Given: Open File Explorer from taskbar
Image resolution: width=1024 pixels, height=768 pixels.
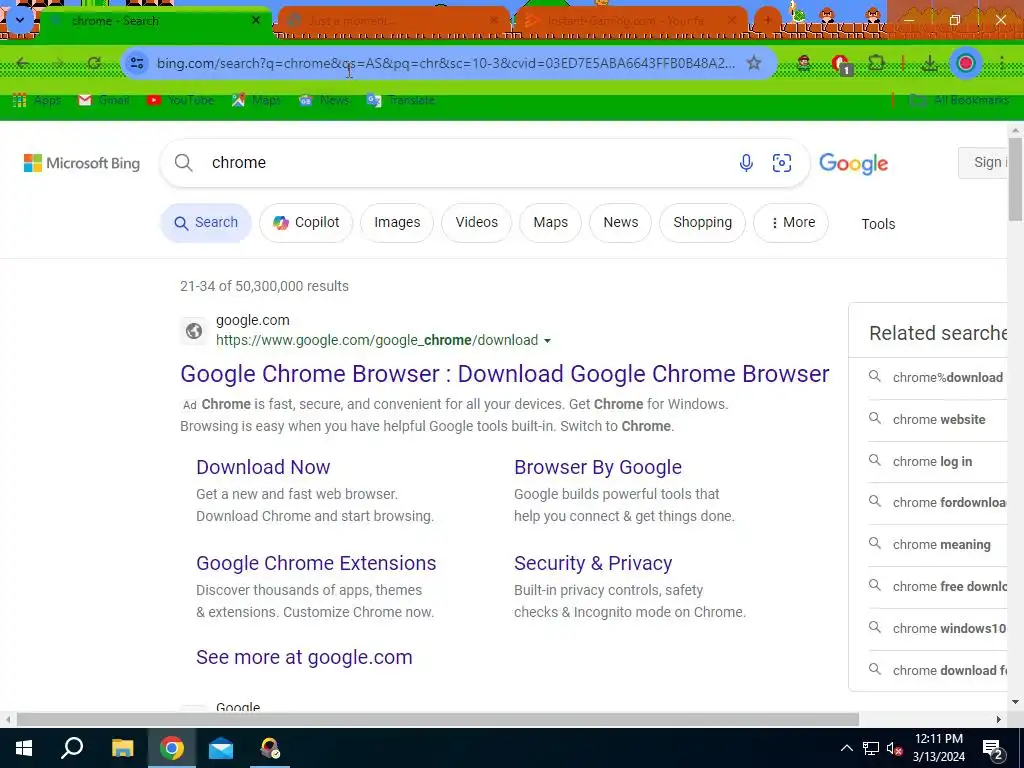Looking at the screenshot, I should point(122,748).
